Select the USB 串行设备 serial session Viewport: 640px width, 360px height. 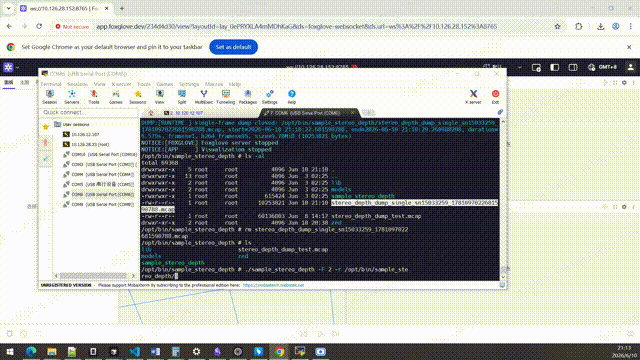[98, 184]
